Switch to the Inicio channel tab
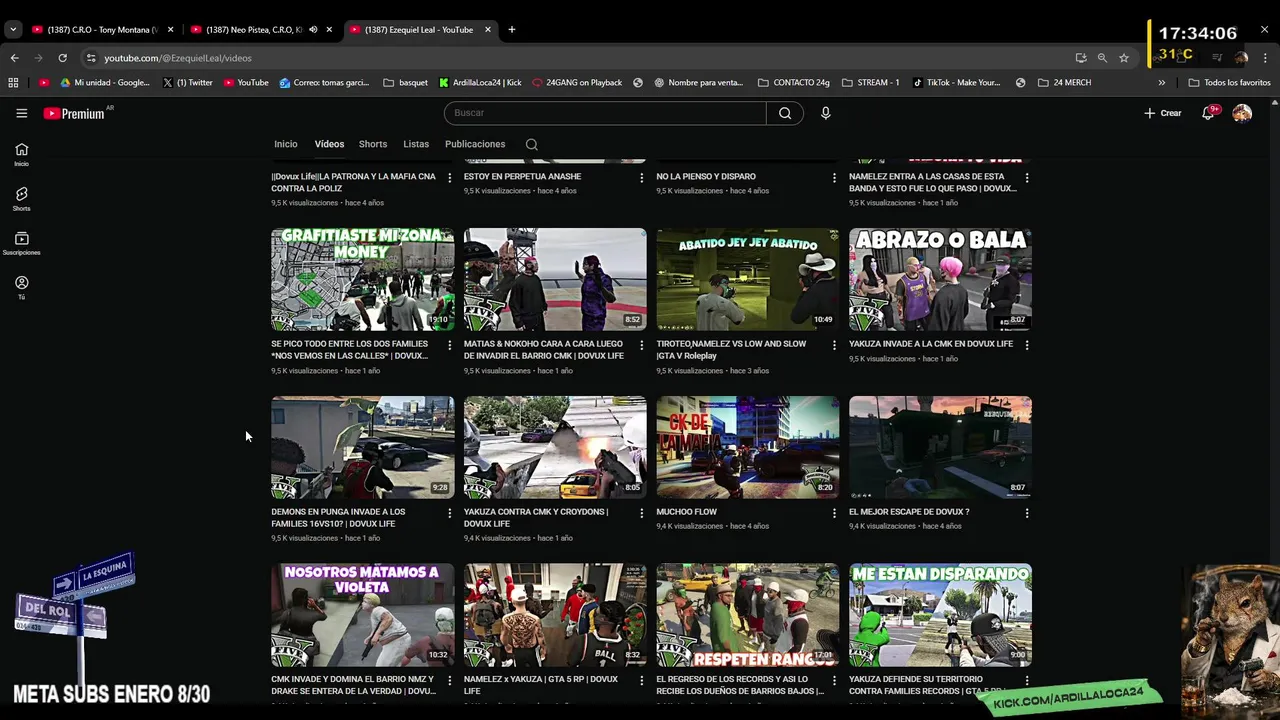The image size is (1280, 720). (286, 144)
